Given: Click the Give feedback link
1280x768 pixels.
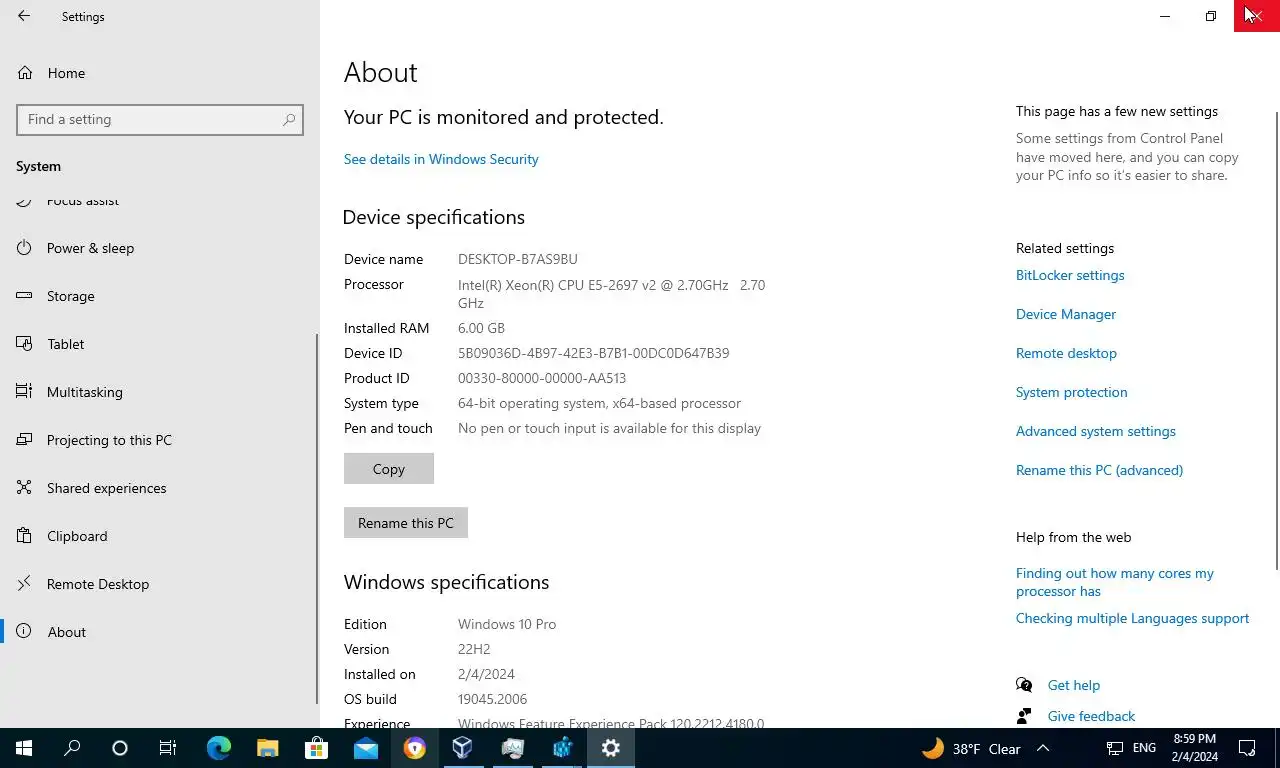Looking at the screenshot, I should [x=1091, y=716].
